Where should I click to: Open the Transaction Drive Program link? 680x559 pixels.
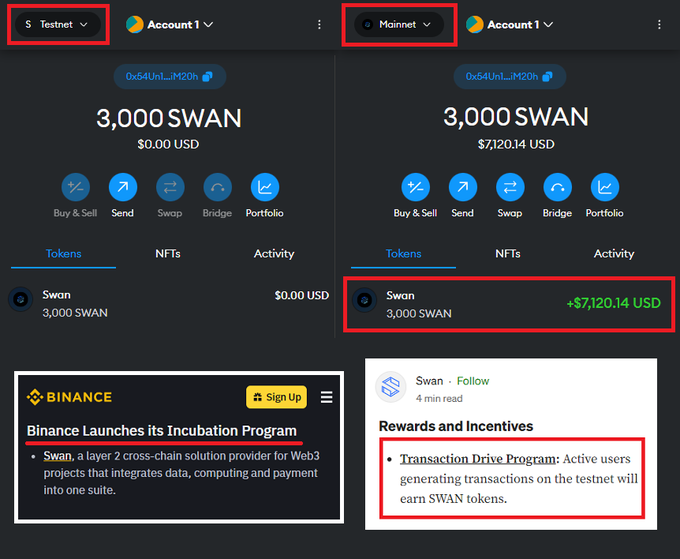[x=477, y=458]
